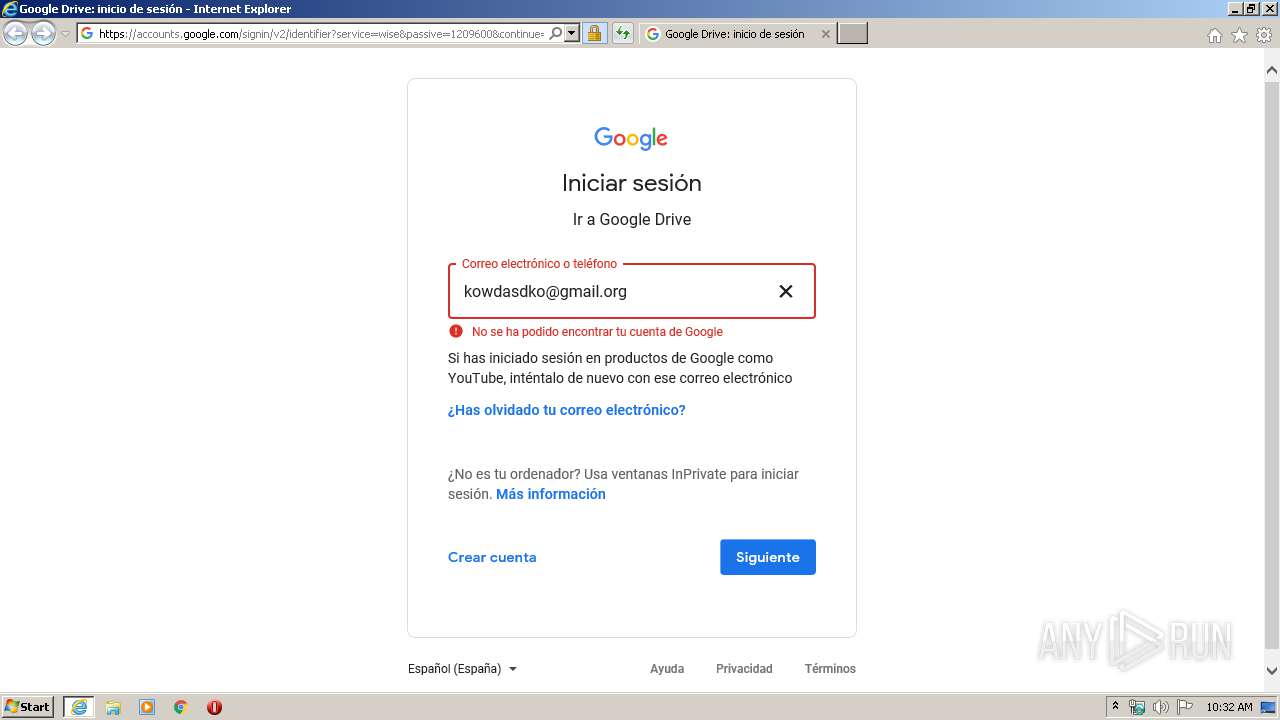Image resolution: width=1280 pixels, height=720 pixels.
Task: Minimize the Internet Explorer window
Action: tap(1235, 9)
